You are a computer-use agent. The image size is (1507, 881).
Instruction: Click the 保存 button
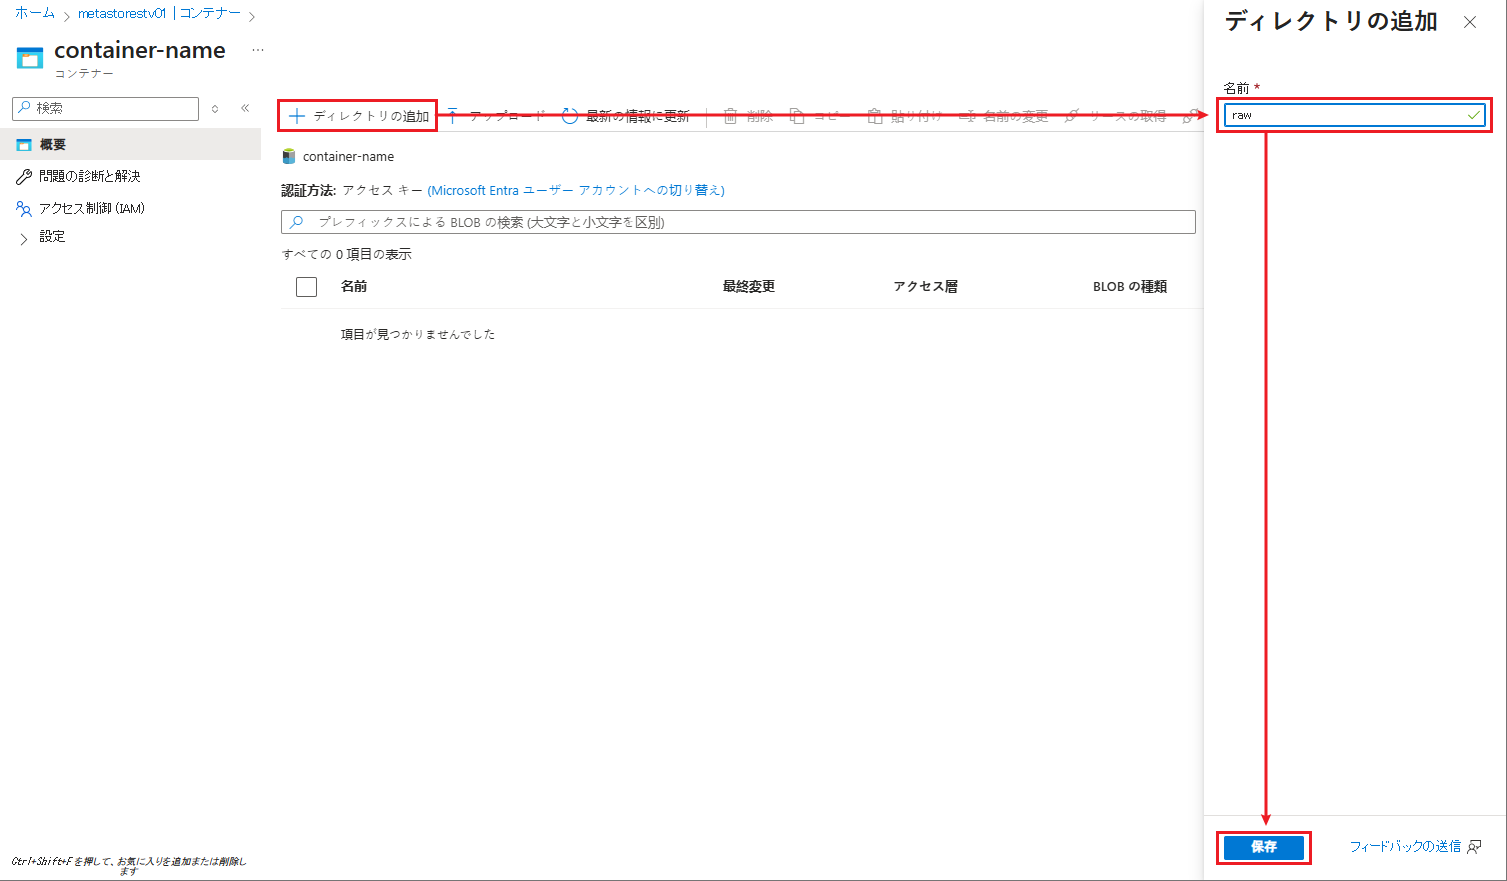coord(1264,847)
